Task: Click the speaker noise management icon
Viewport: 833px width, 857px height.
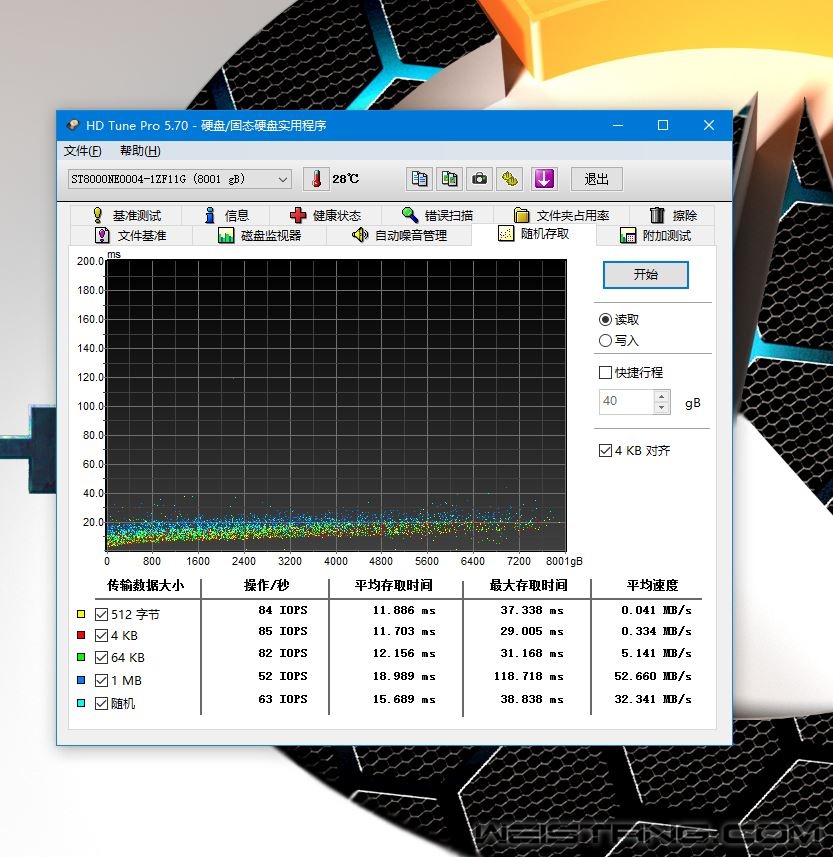Action: pos(360,235)
